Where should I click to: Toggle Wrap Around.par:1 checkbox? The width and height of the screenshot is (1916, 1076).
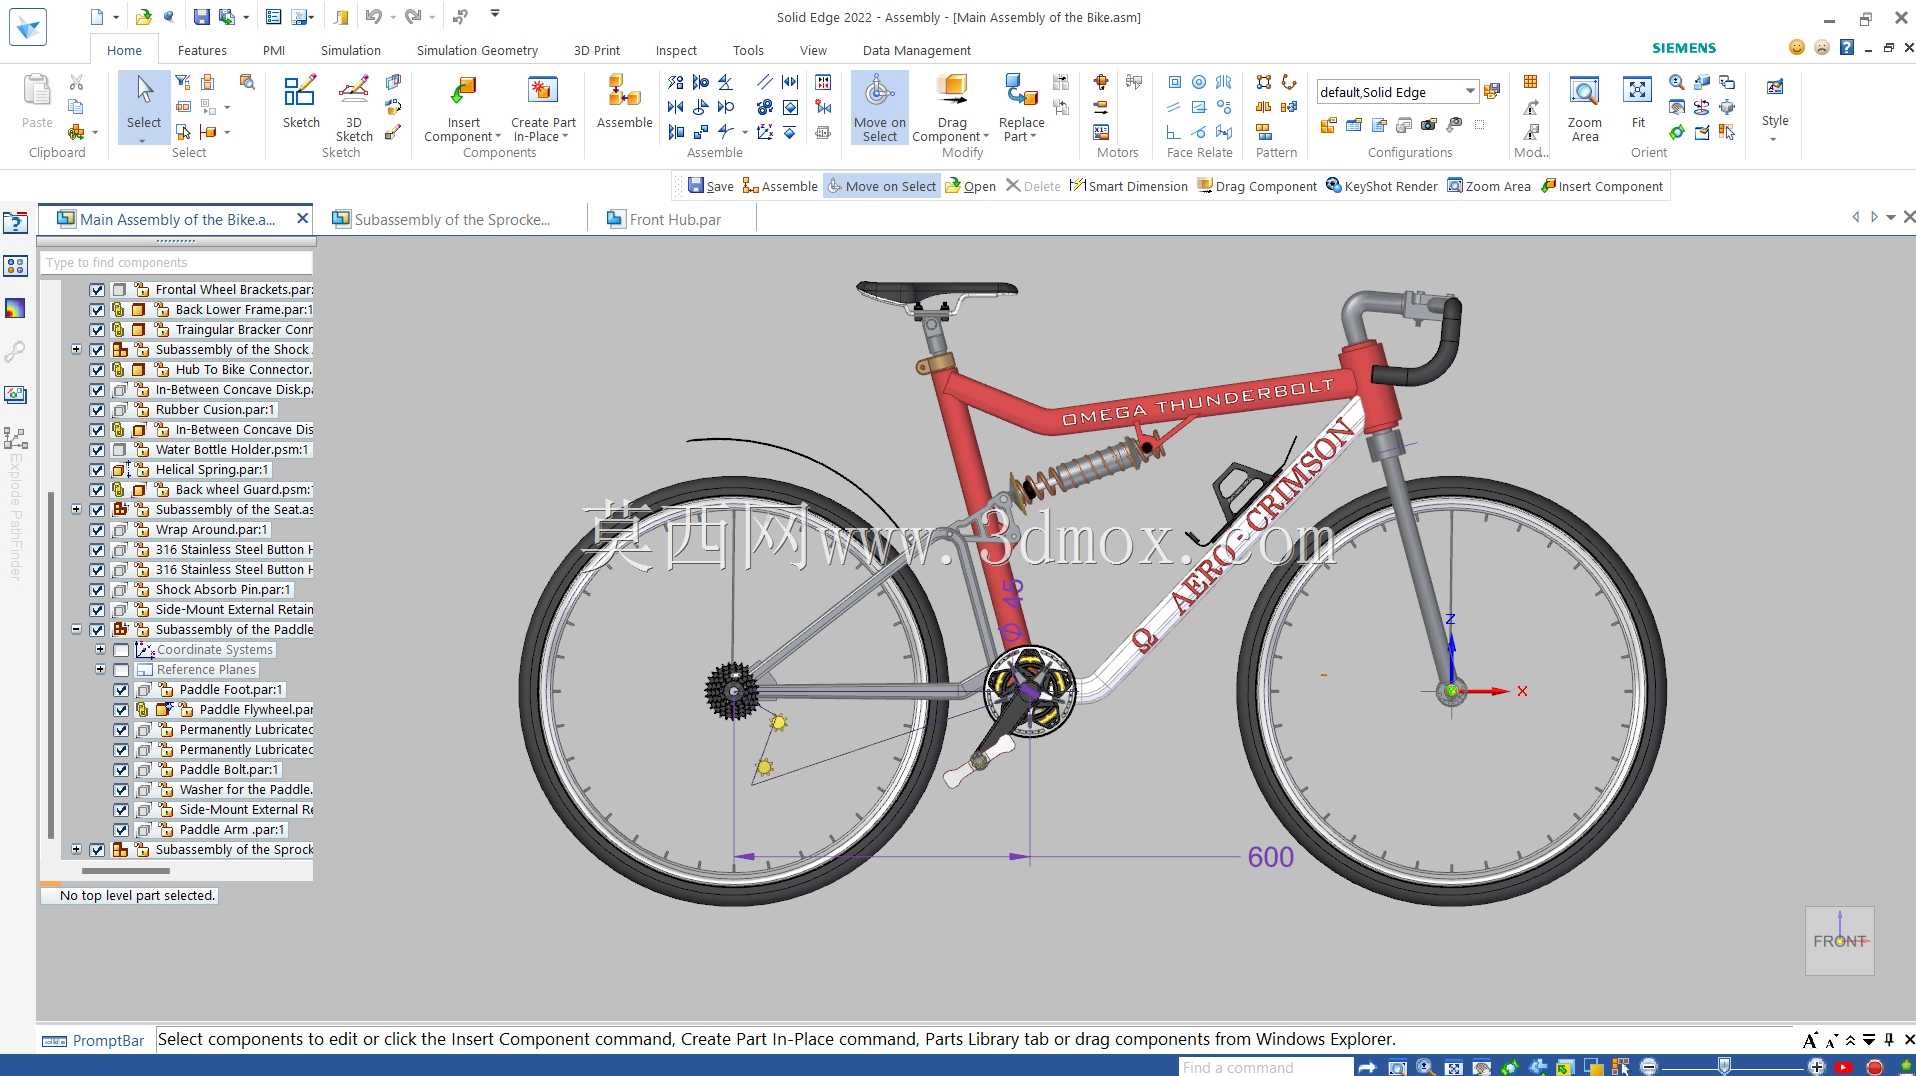[x=97, y=530]
